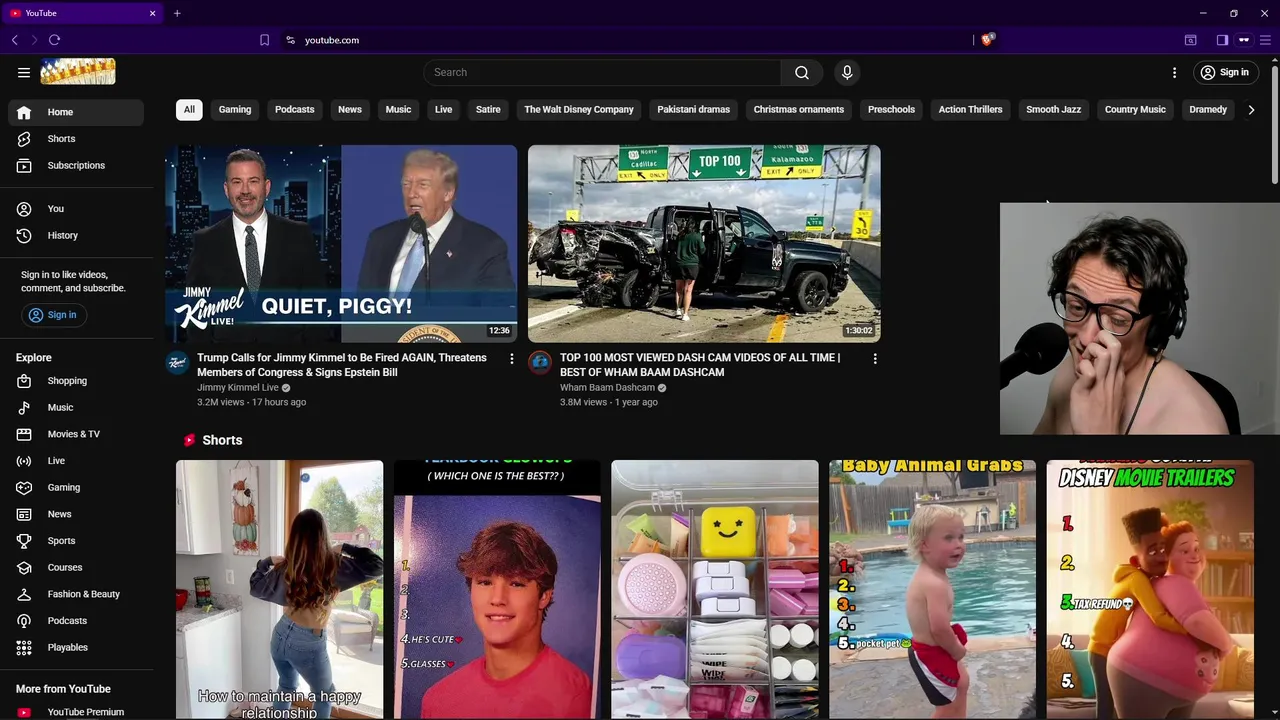Open News in Explore sidebar
The height and width of the screenshot is (720, 1280).
(76, 514)
